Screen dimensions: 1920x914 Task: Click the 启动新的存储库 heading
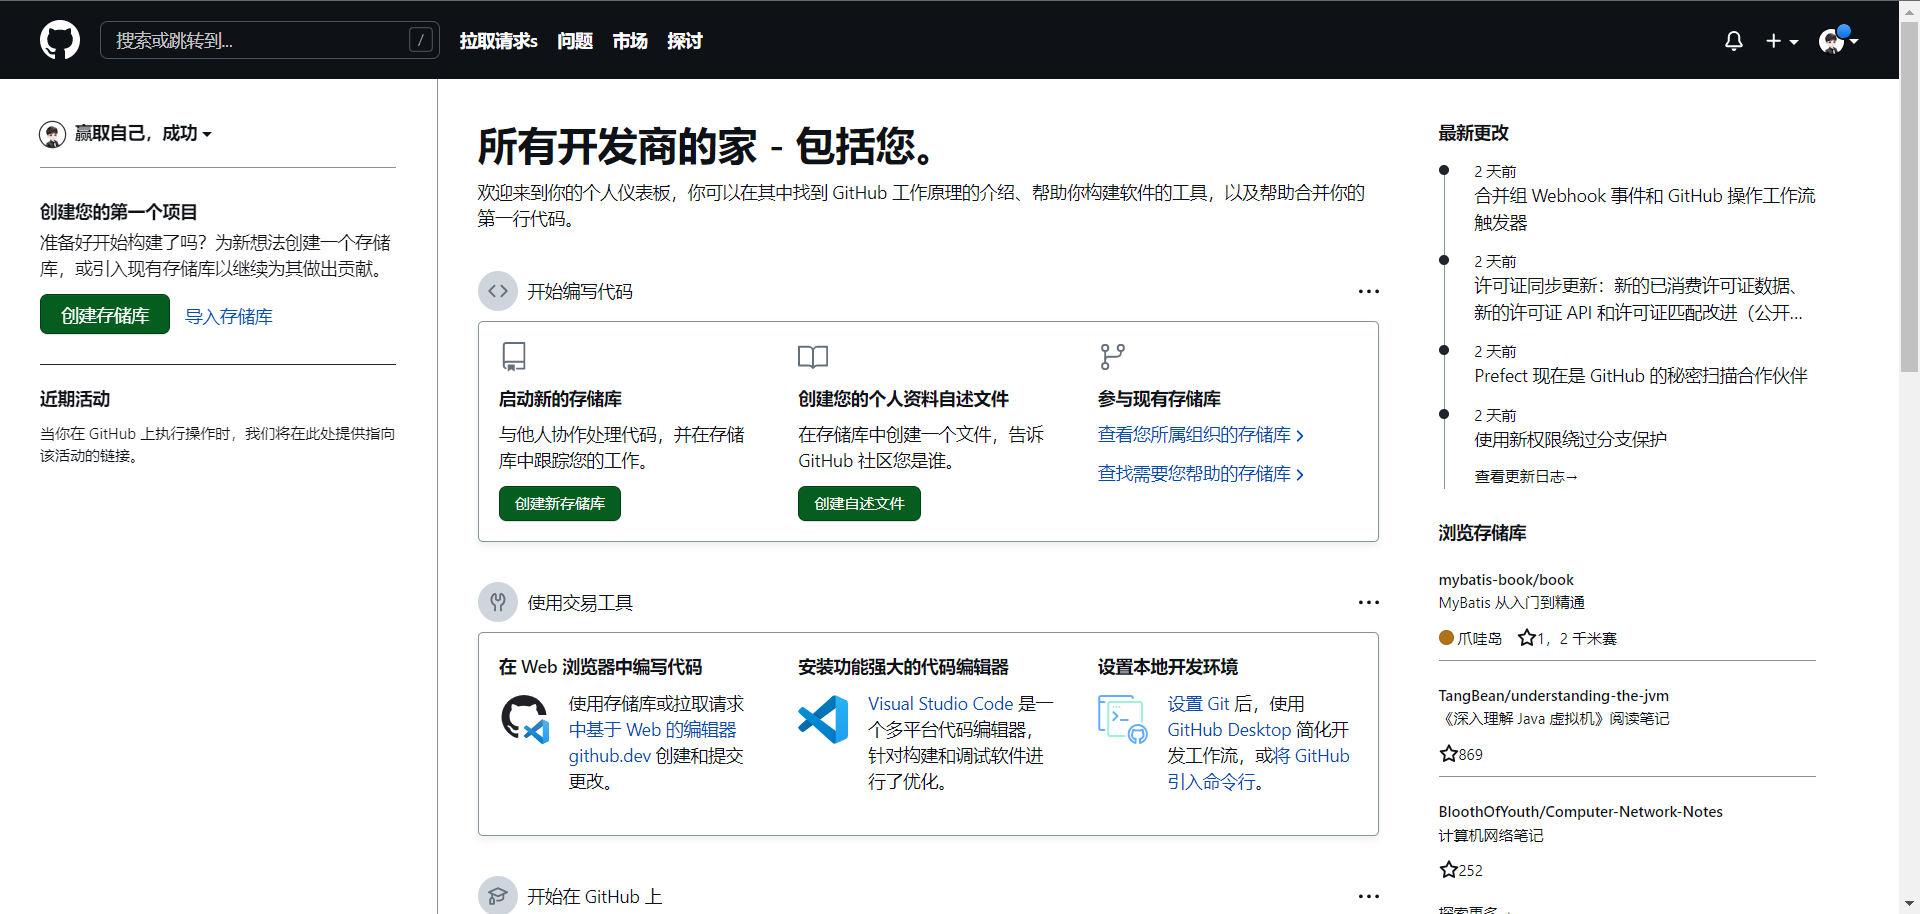pyautogui.click(x=560, y=399)
